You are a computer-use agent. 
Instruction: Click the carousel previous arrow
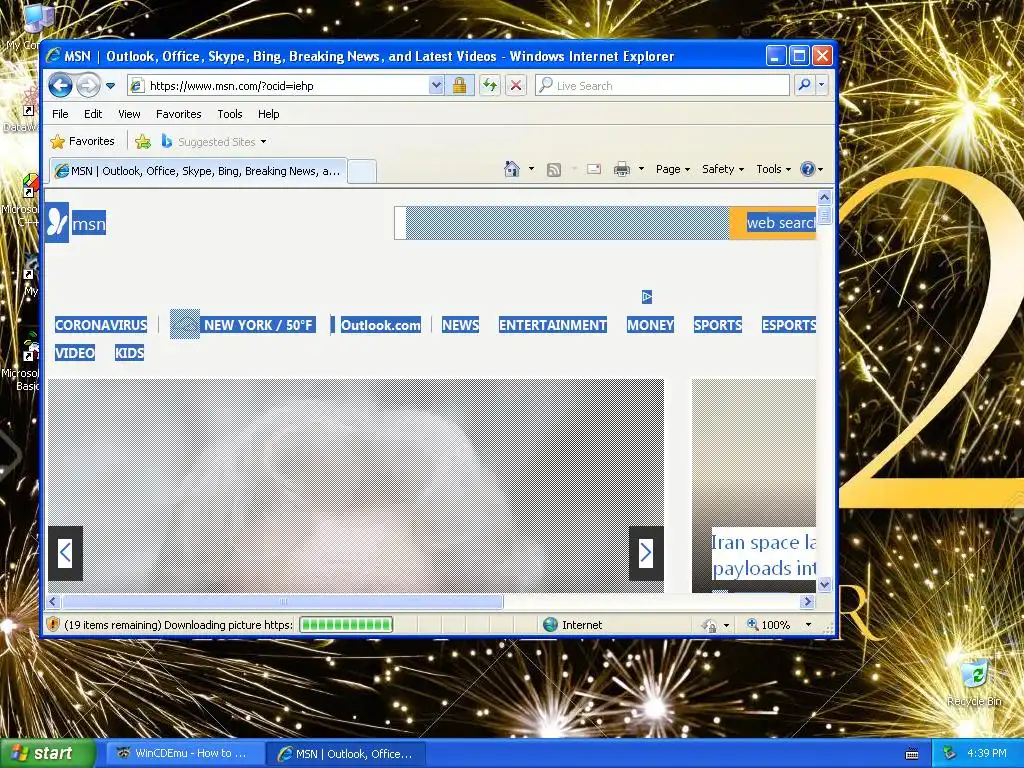pyautogui.click(x=65, y=553)
